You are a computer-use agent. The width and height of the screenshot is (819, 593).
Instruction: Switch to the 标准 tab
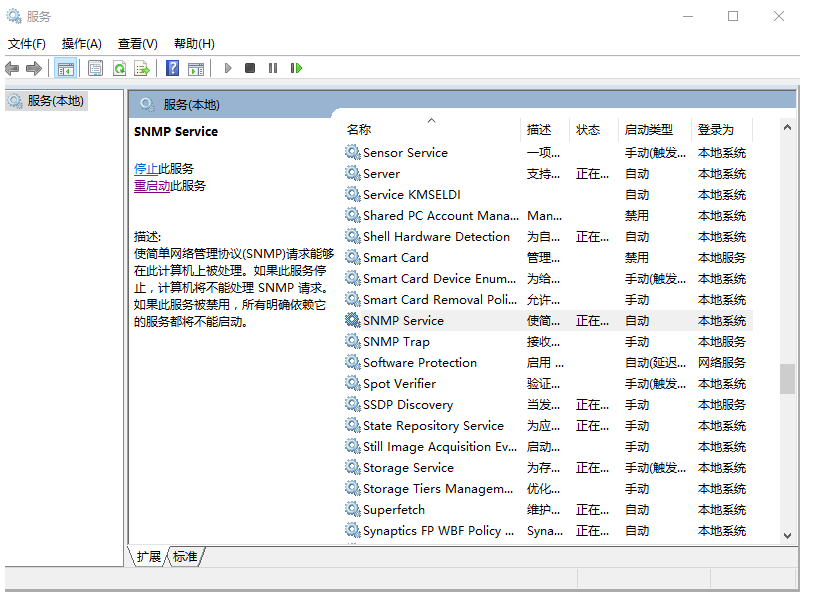183,557
